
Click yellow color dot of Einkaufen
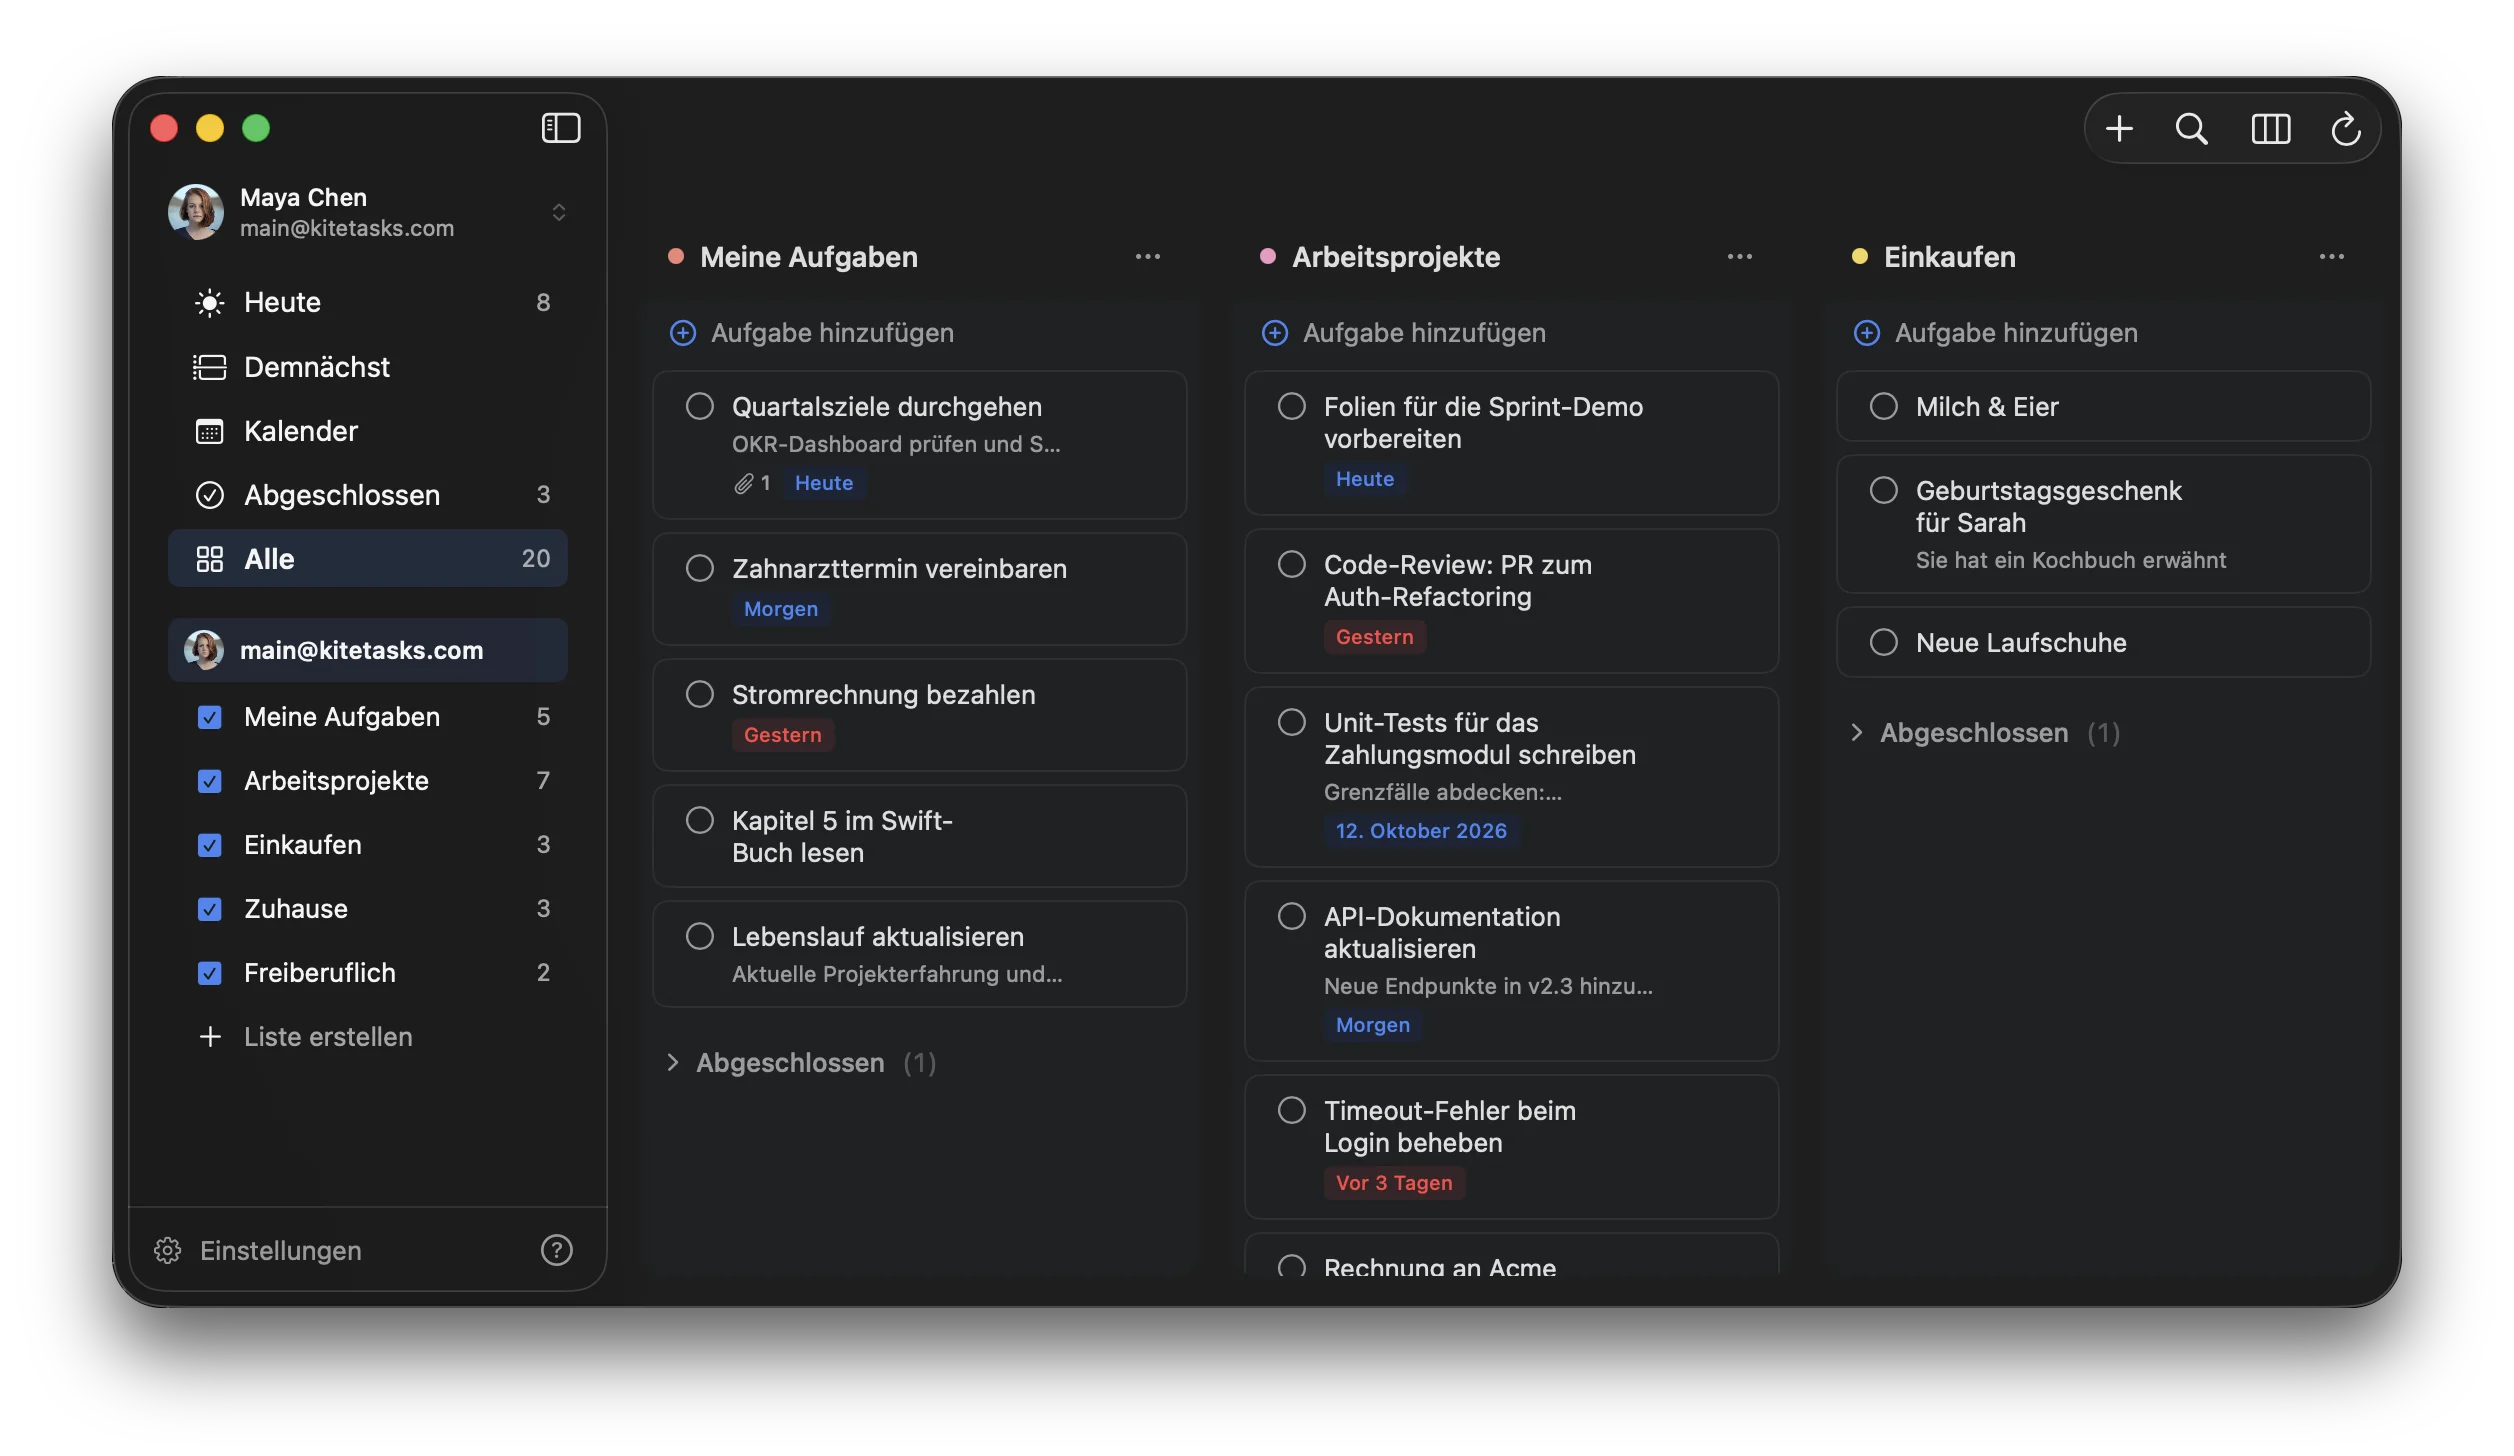click(1860, 257)
